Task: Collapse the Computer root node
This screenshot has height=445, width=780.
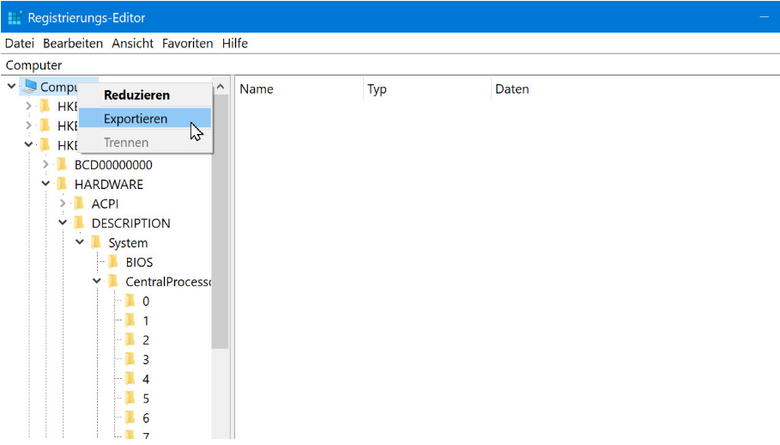Action: click(11, 87)
